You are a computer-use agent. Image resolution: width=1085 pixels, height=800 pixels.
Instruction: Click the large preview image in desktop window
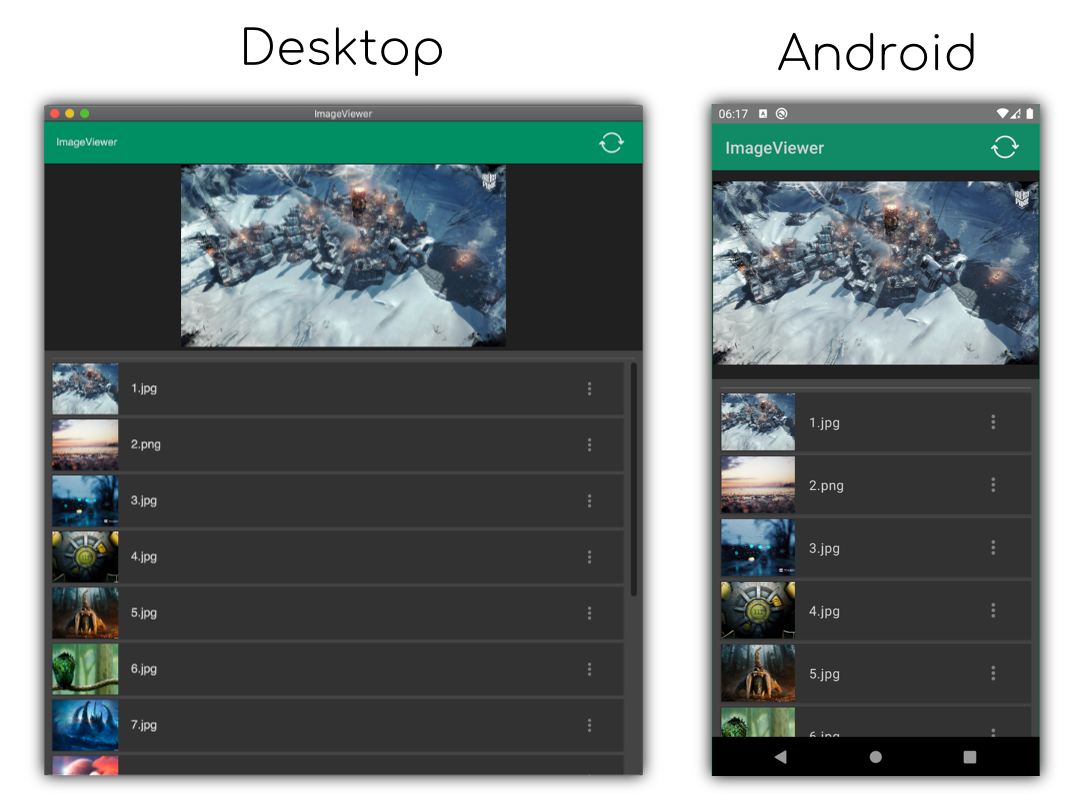coord(343,256)
